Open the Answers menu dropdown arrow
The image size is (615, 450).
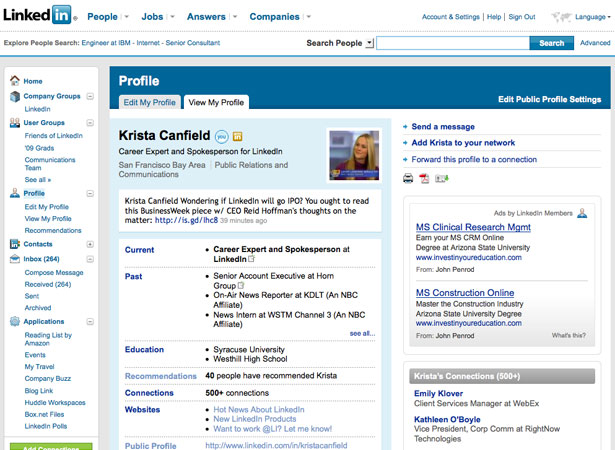(235, 17)
